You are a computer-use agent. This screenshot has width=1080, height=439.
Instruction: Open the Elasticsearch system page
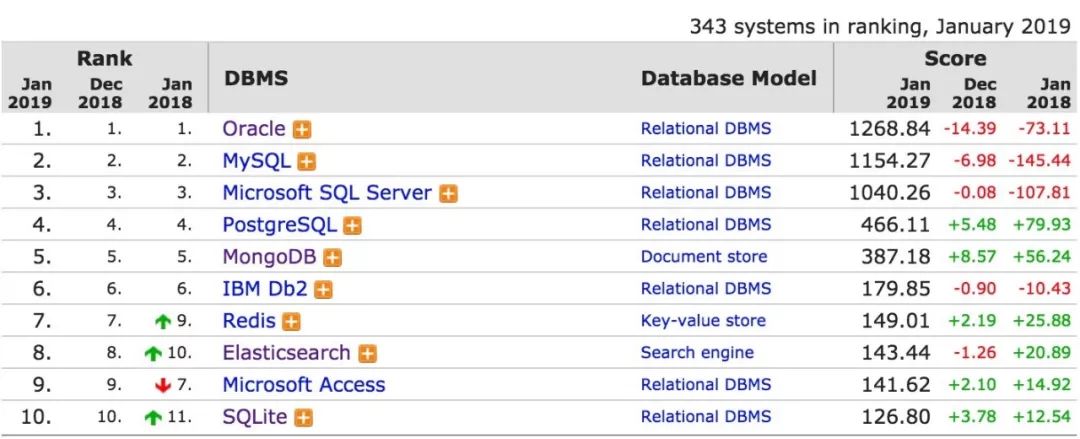tap(286, 353)
